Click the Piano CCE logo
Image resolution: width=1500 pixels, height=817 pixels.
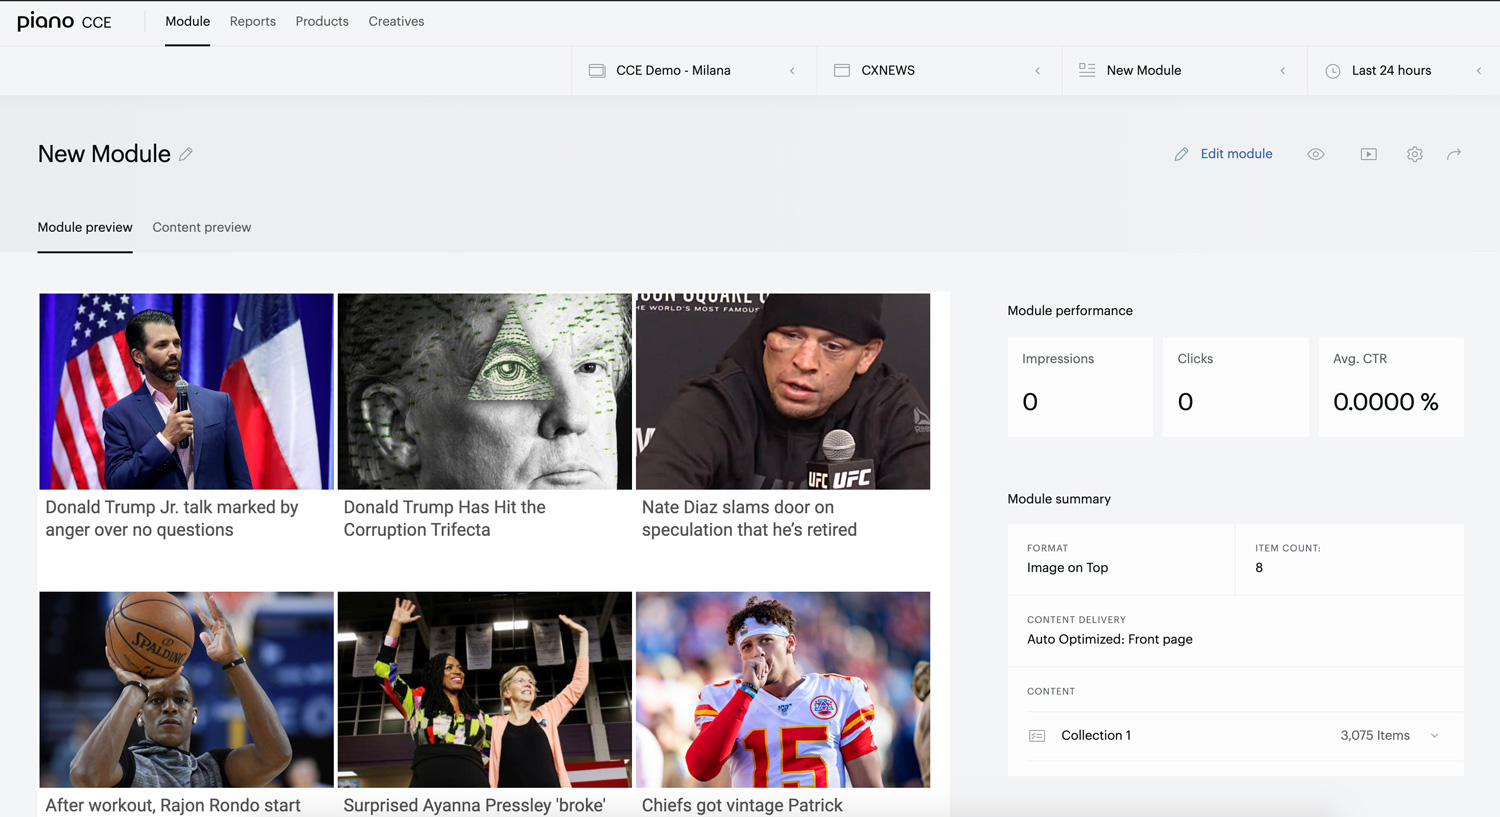[64, 21]
